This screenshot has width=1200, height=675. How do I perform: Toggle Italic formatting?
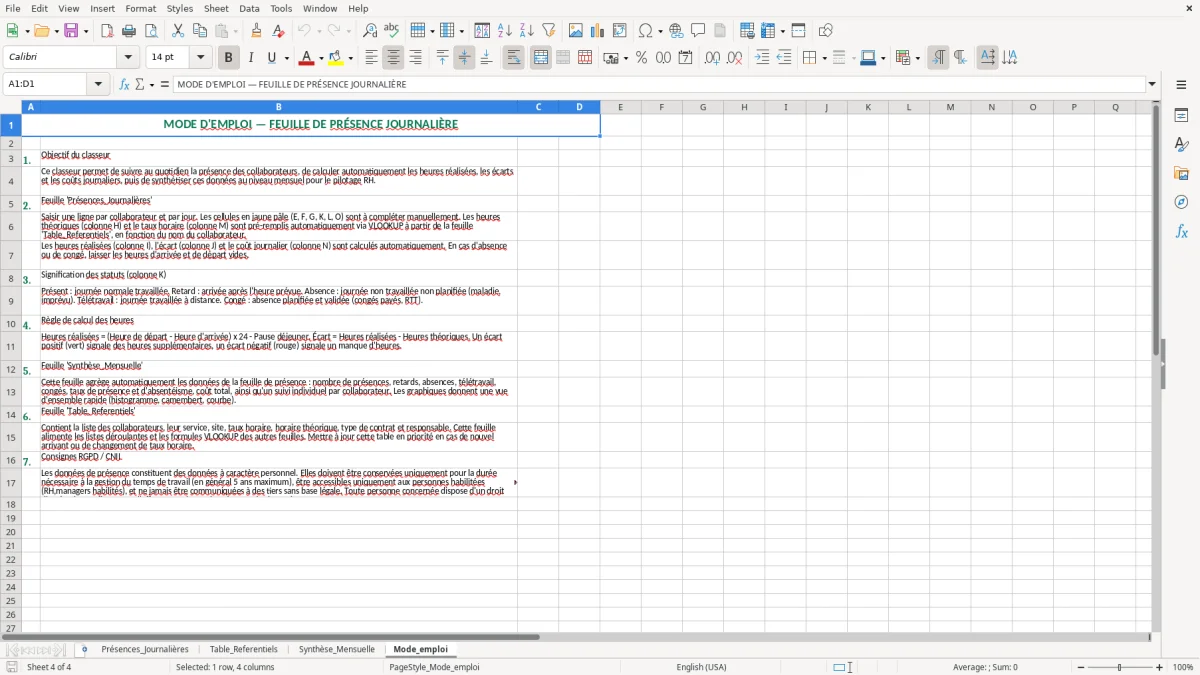pyautogui.click(x=250, y=58)
